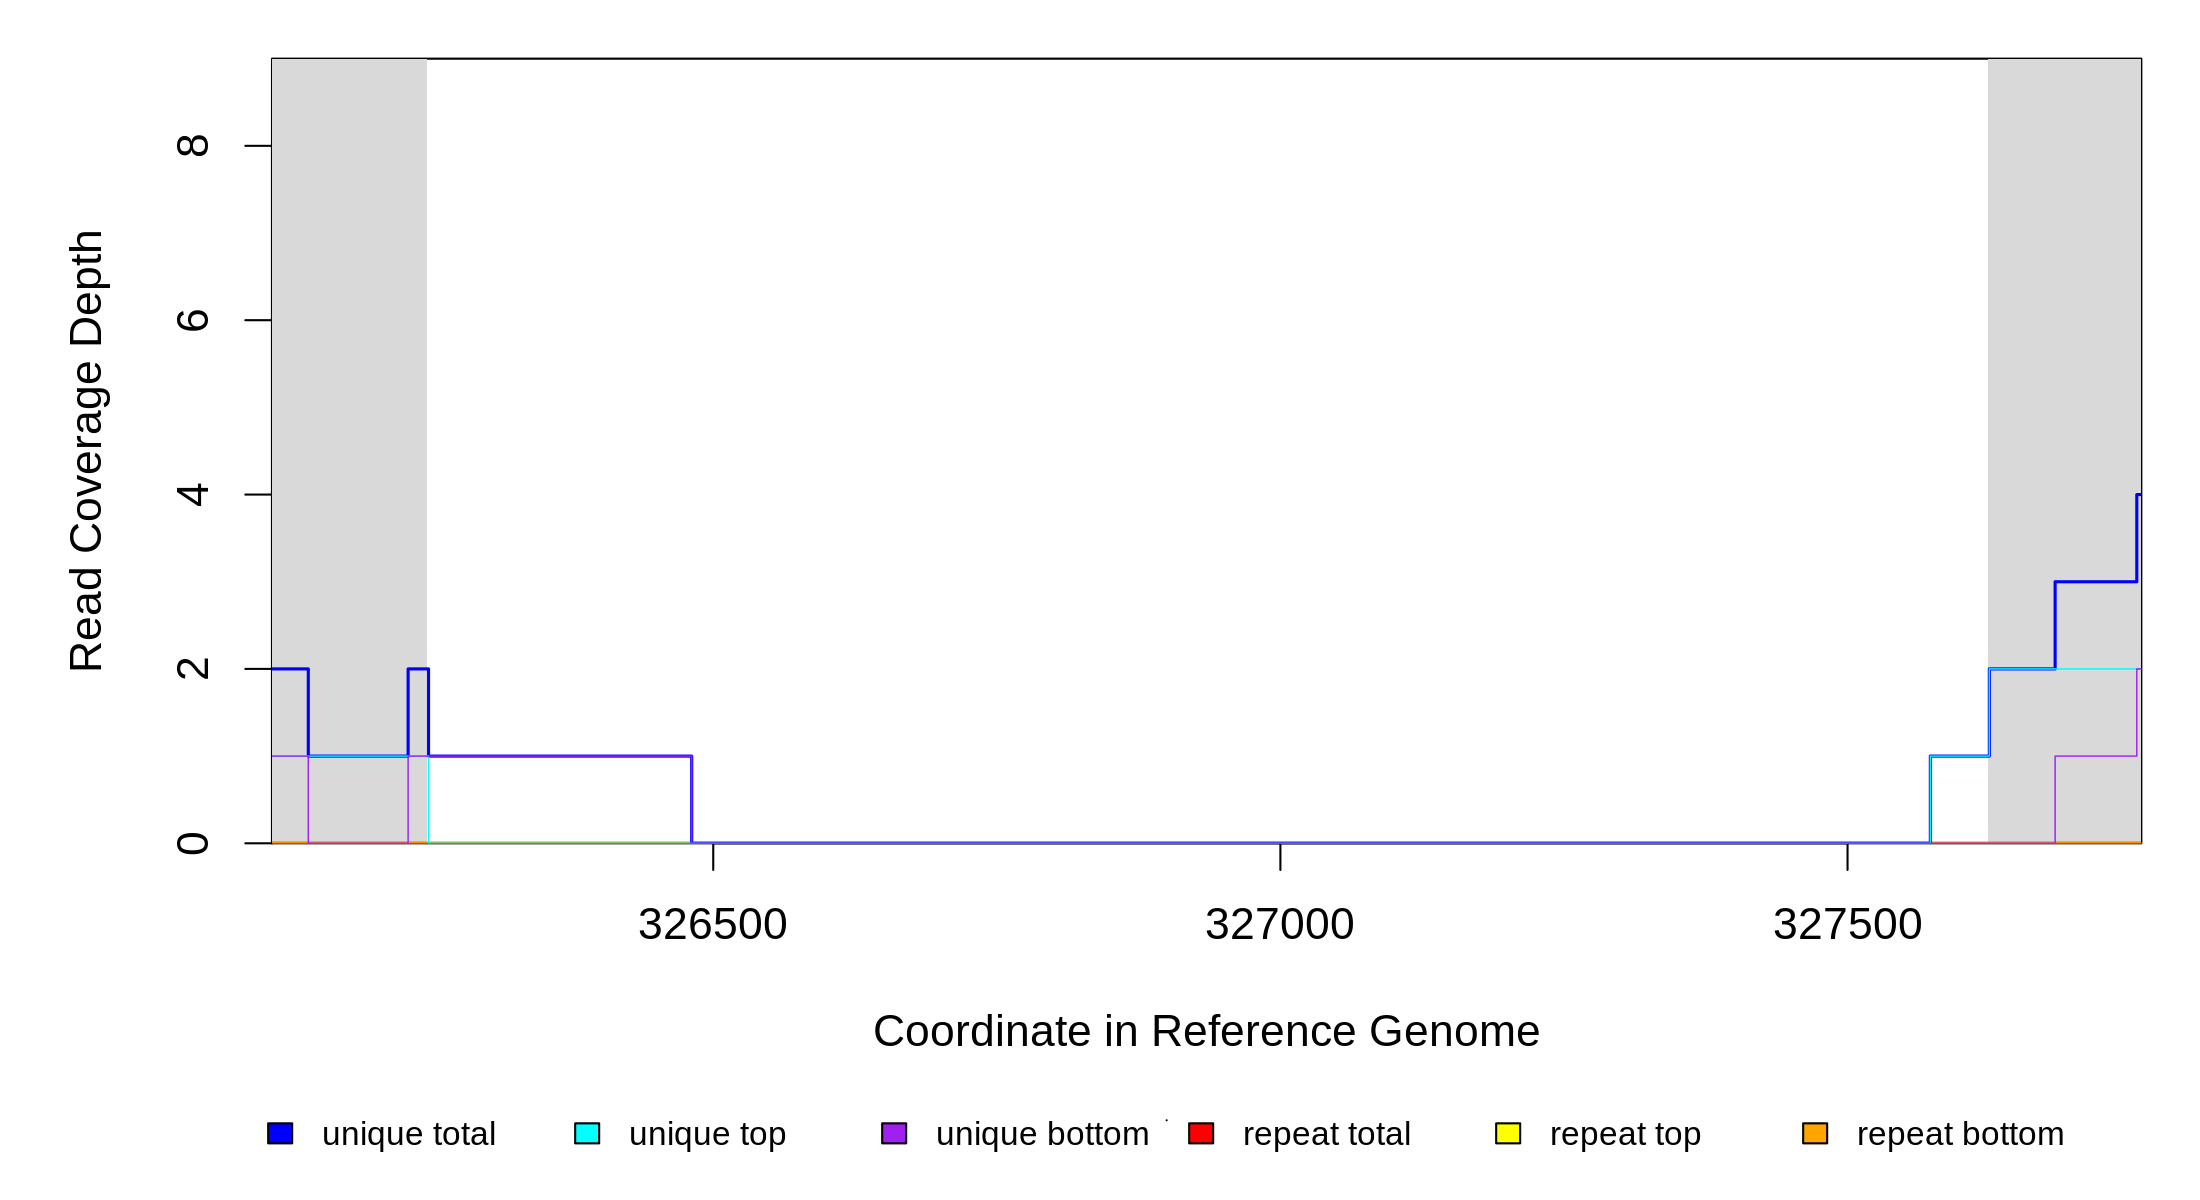Click the "repeat top" legend text

coord(1625,1134)
